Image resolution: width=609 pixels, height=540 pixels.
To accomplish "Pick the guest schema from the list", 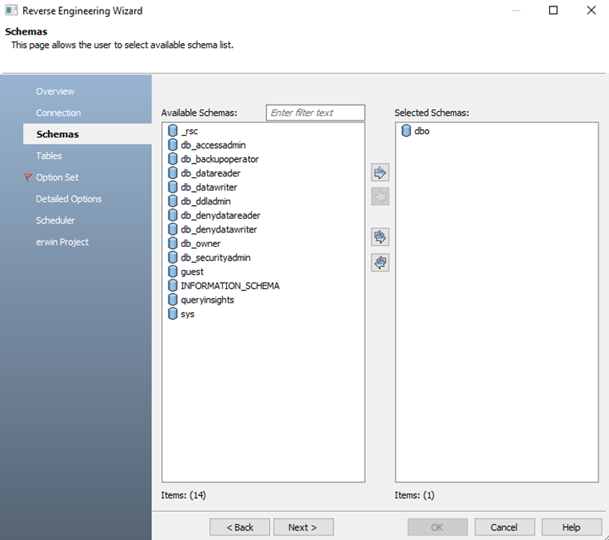I will pos(192,271).
